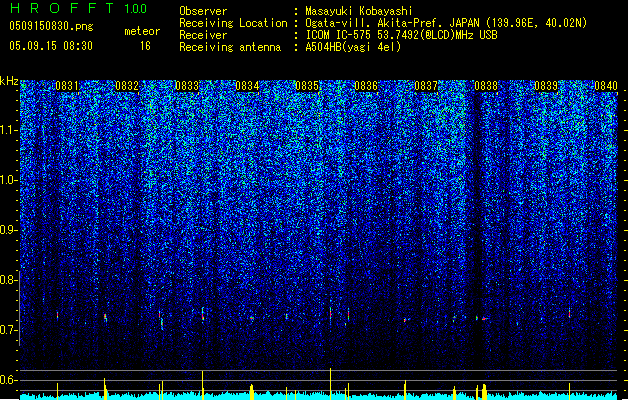
Task: Click the 0.9 kHz frequency label
Action: click(8, 230)
